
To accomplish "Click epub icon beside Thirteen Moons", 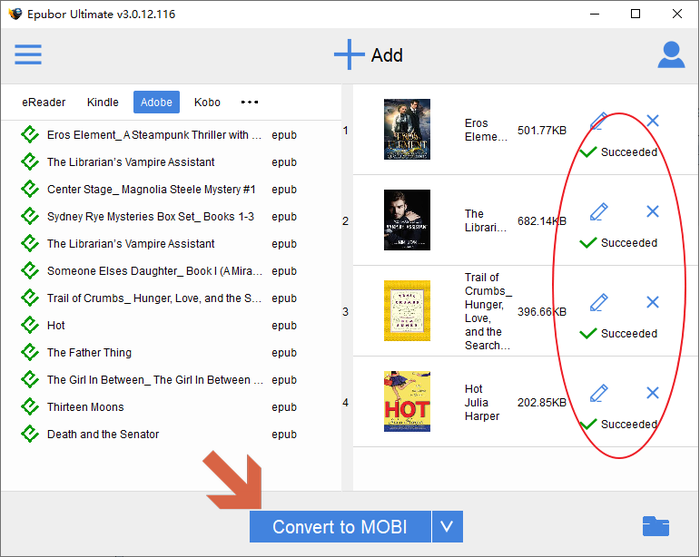I will point(30,407).
